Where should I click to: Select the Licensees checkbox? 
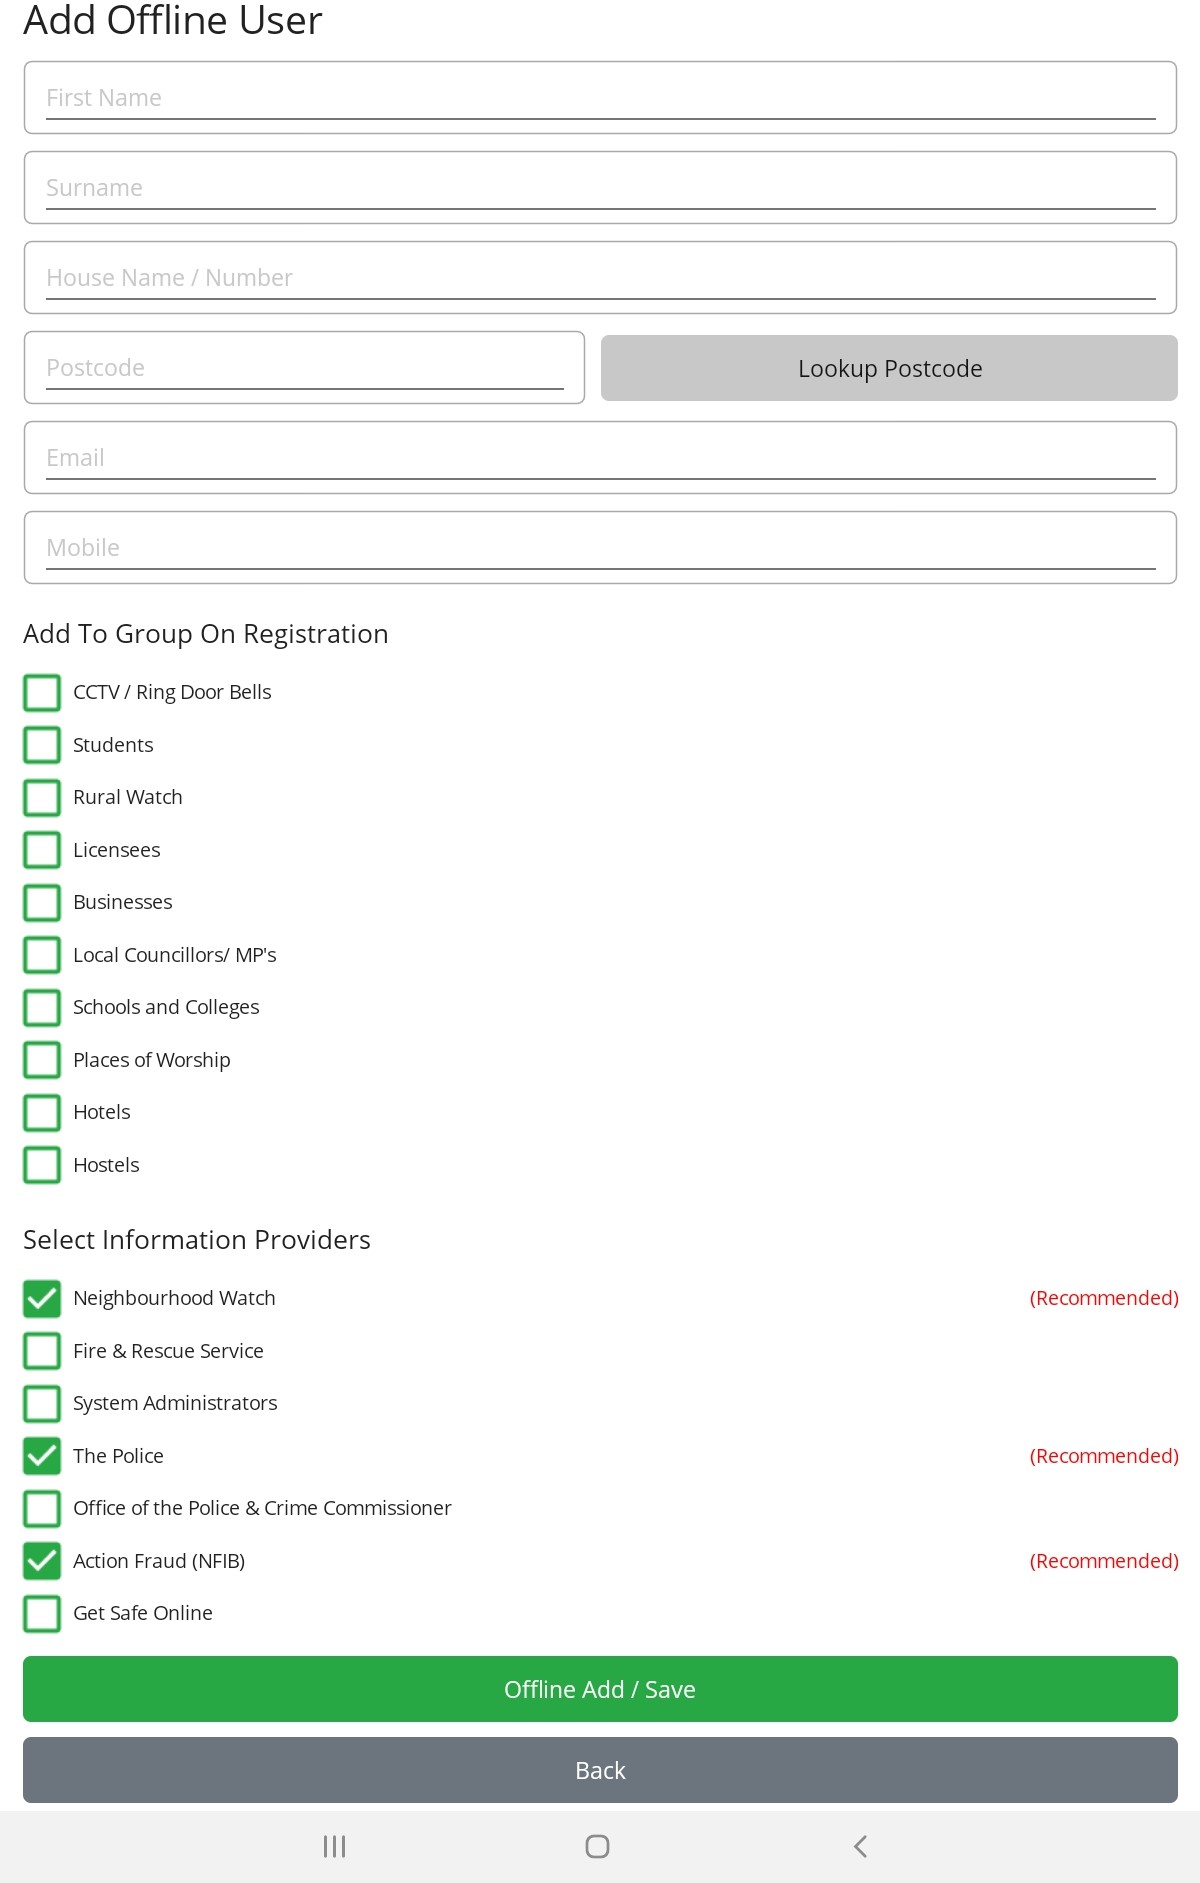coord(42,850)
